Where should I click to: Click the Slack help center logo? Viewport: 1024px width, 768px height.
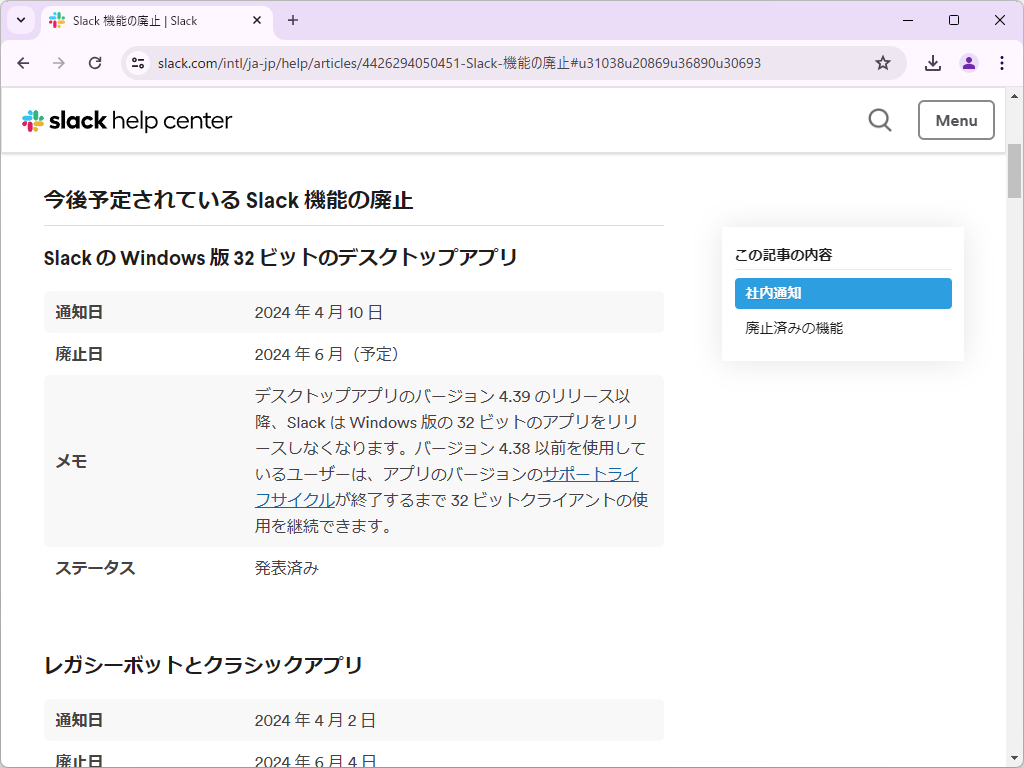(127, 121)
